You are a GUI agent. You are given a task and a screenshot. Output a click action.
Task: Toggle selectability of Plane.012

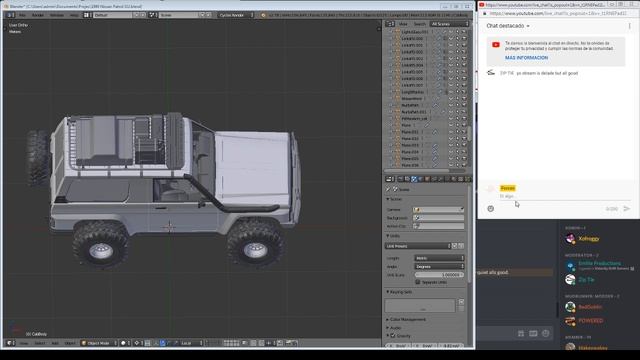click(458, 138)
